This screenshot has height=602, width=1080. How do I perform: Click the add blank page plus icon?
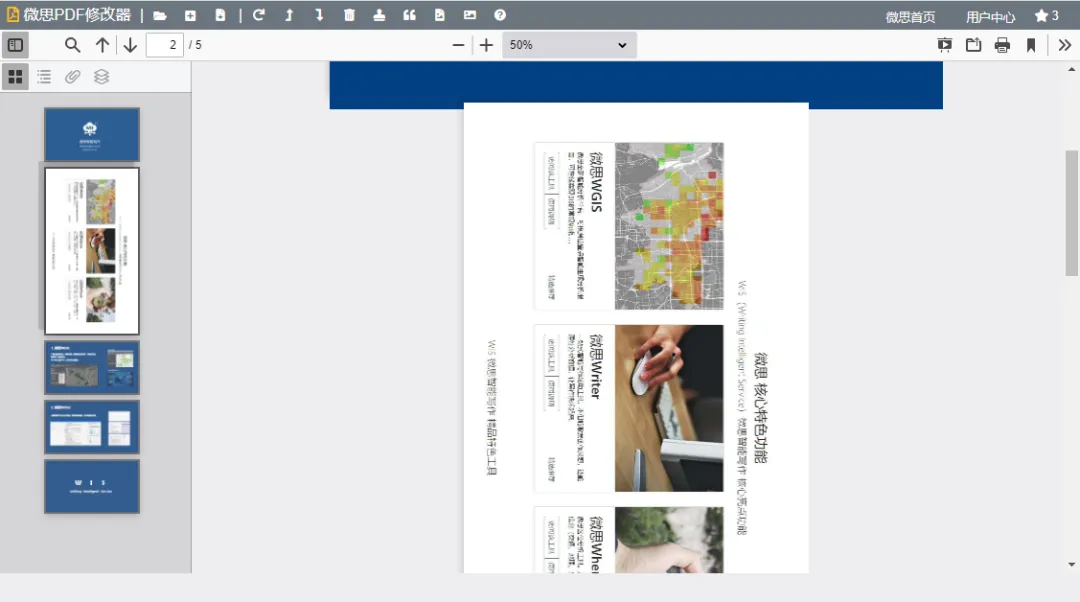tap(190, 15)
